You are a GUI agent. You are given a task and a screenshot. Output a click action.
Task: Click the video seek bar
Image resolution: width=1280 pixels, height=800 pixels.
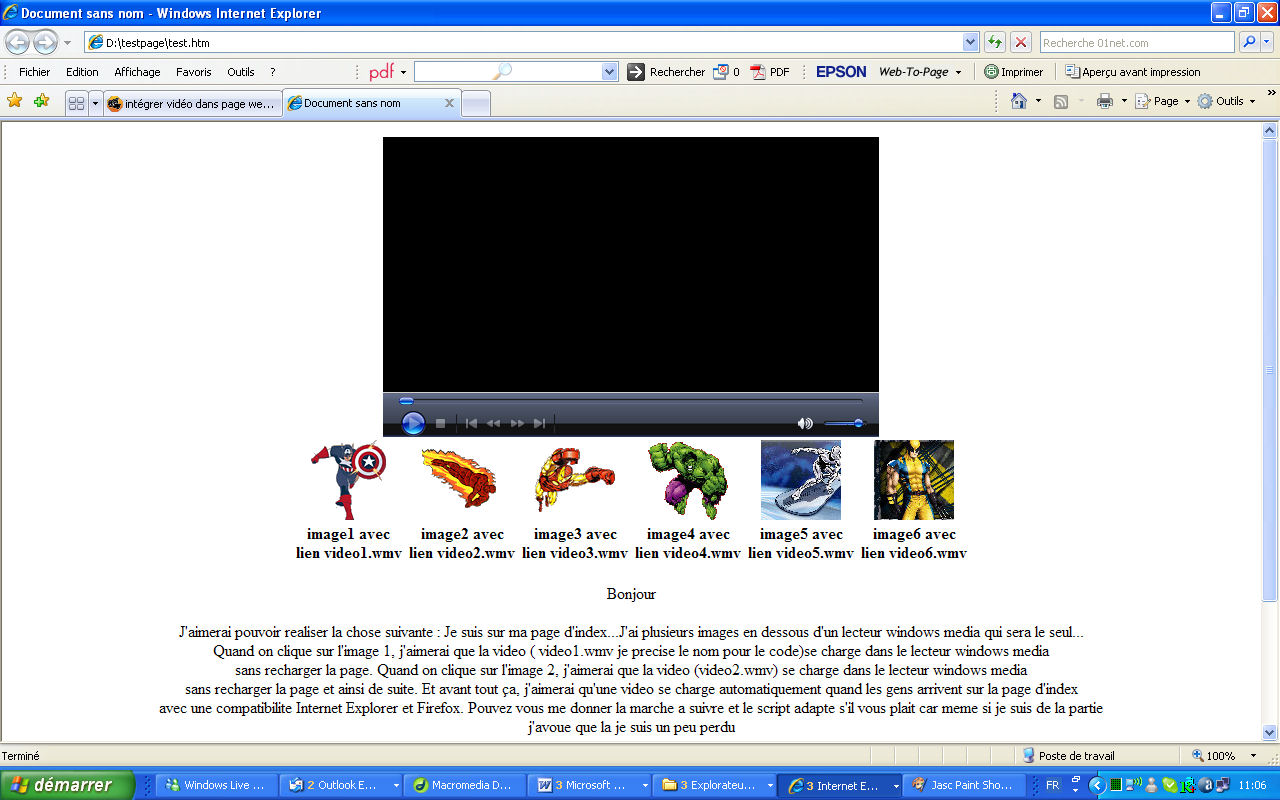click(x=630, y=401)
